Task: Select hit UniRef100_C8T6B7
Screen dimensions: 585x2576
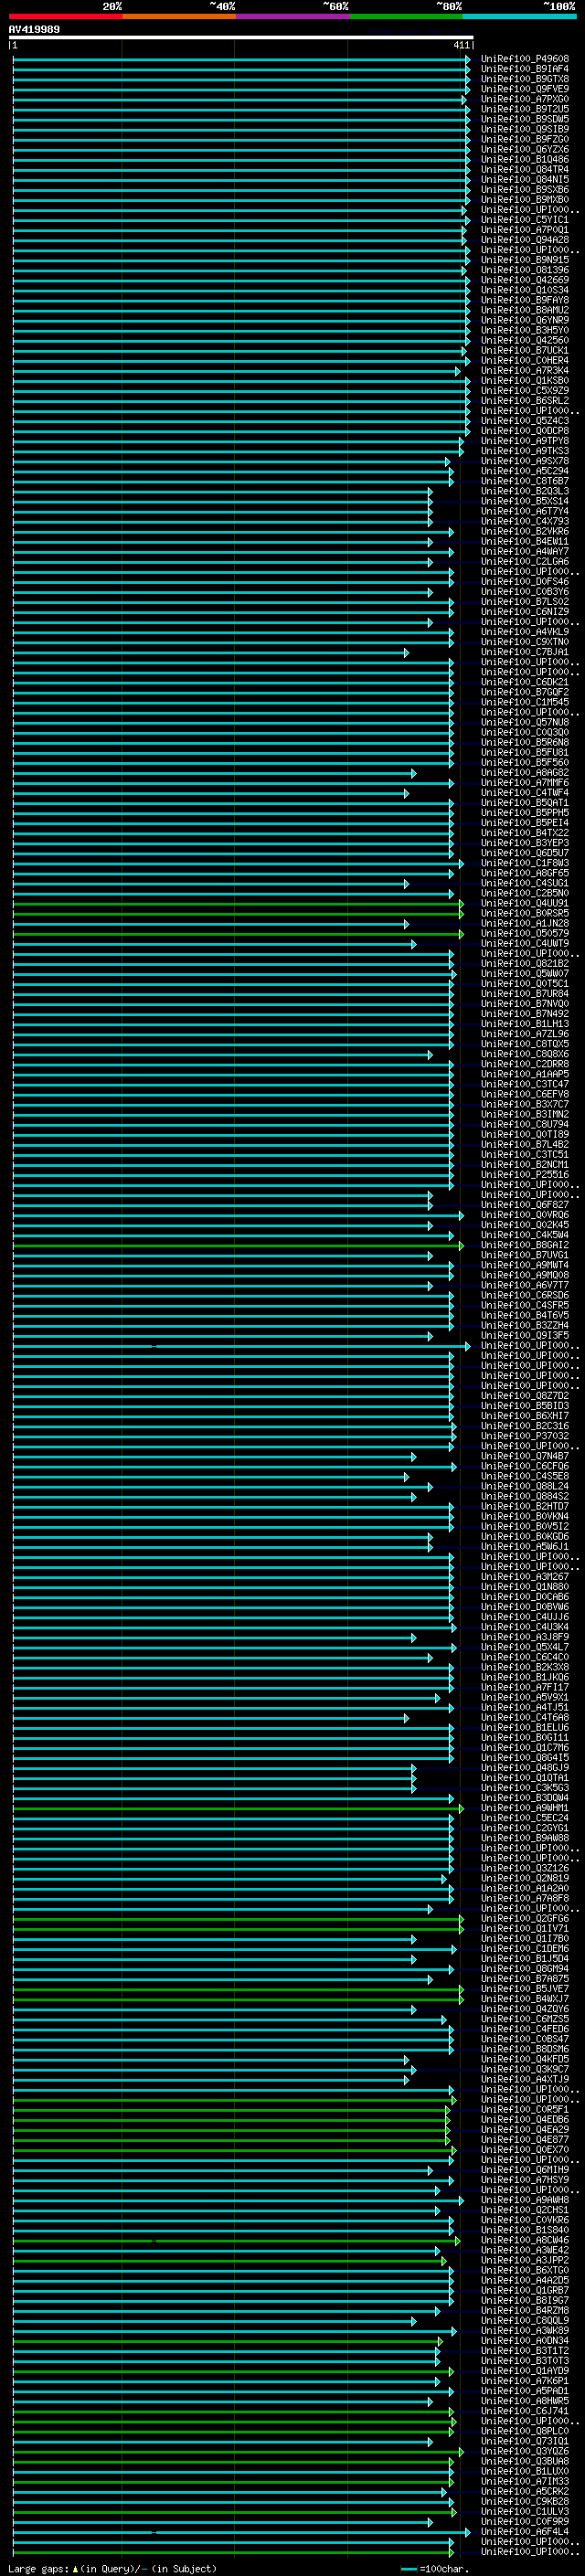Action: [524, 481]
